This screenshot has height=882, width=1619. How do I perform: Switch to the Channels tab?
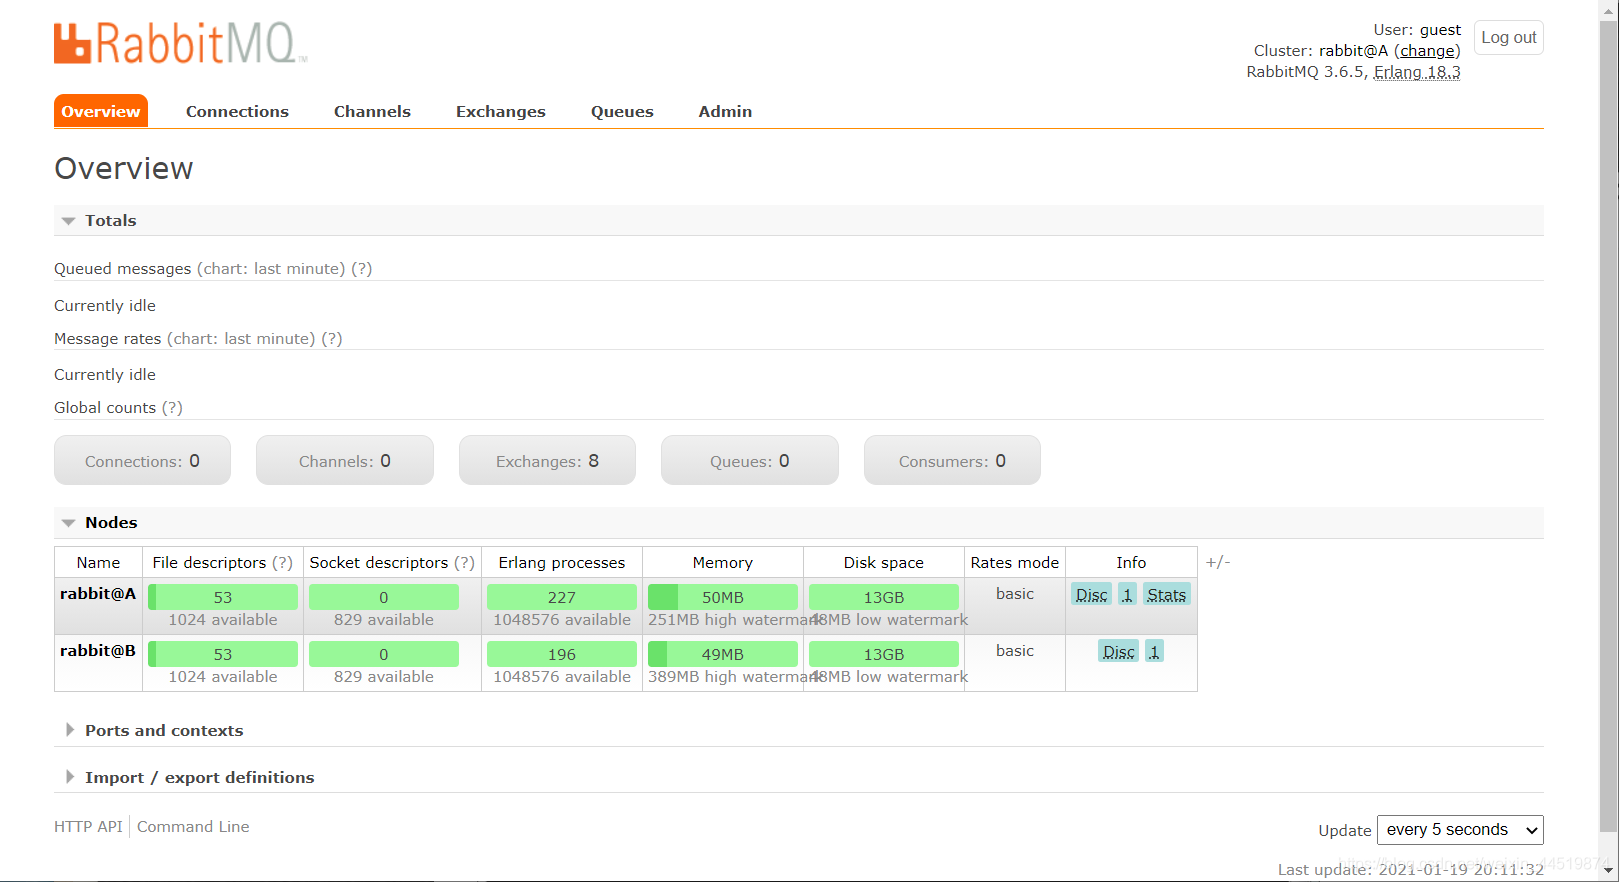click(x=372, y=111)
